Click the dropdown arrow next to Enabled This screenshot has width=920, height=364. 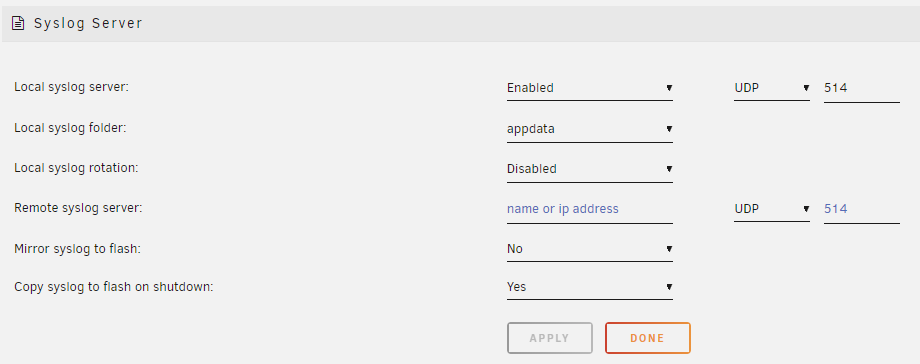669,88
